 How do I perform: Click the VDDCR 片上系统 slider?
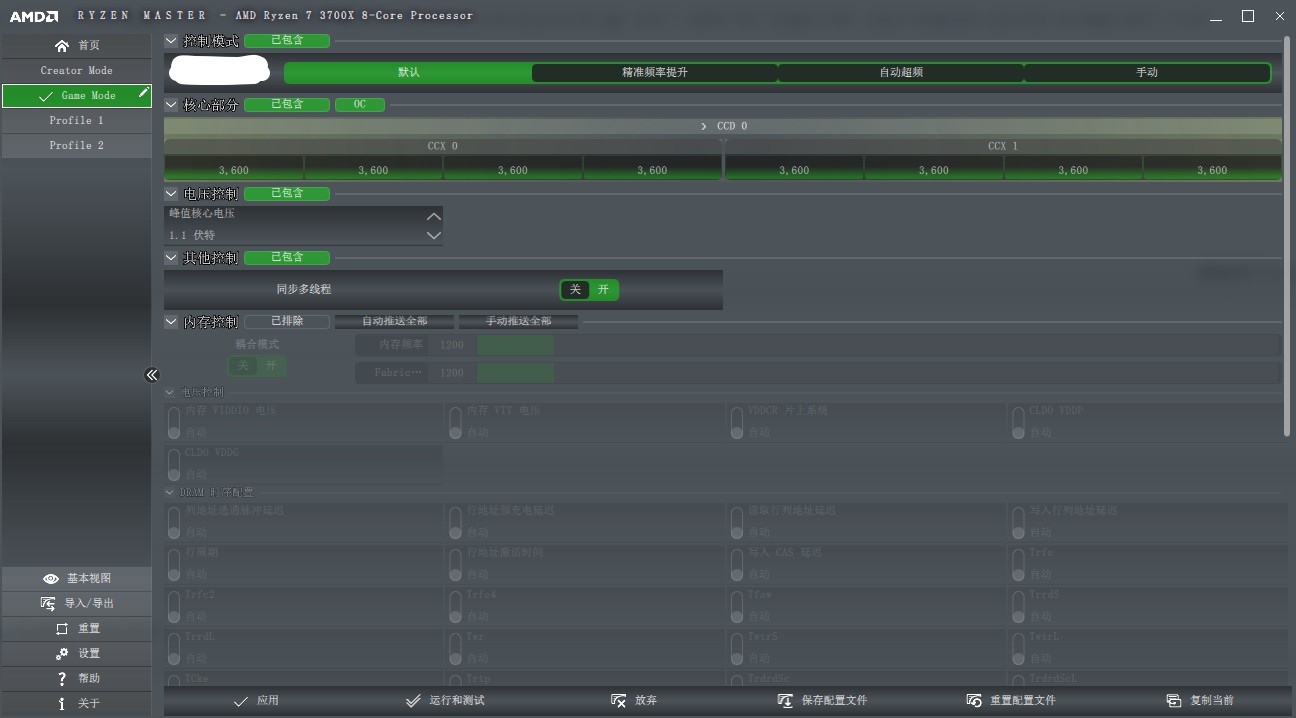pos(737,422)
